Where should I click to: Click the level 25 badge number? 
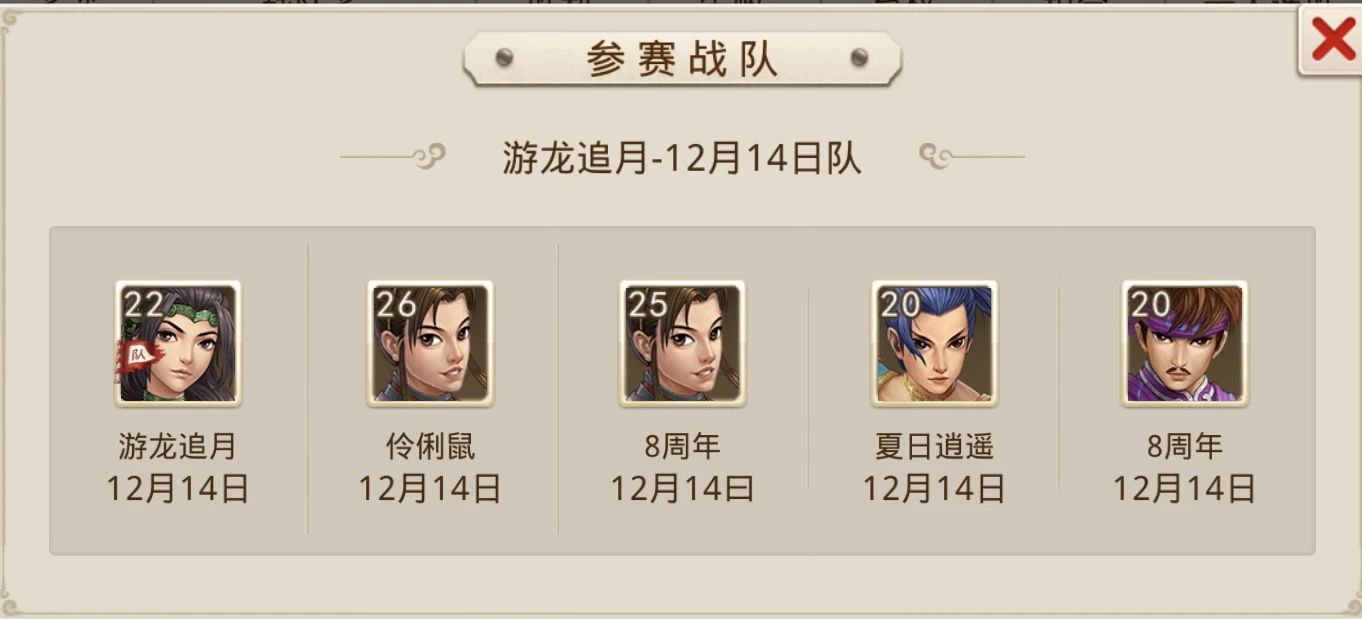pyautogui.click(x=648, y=304)
